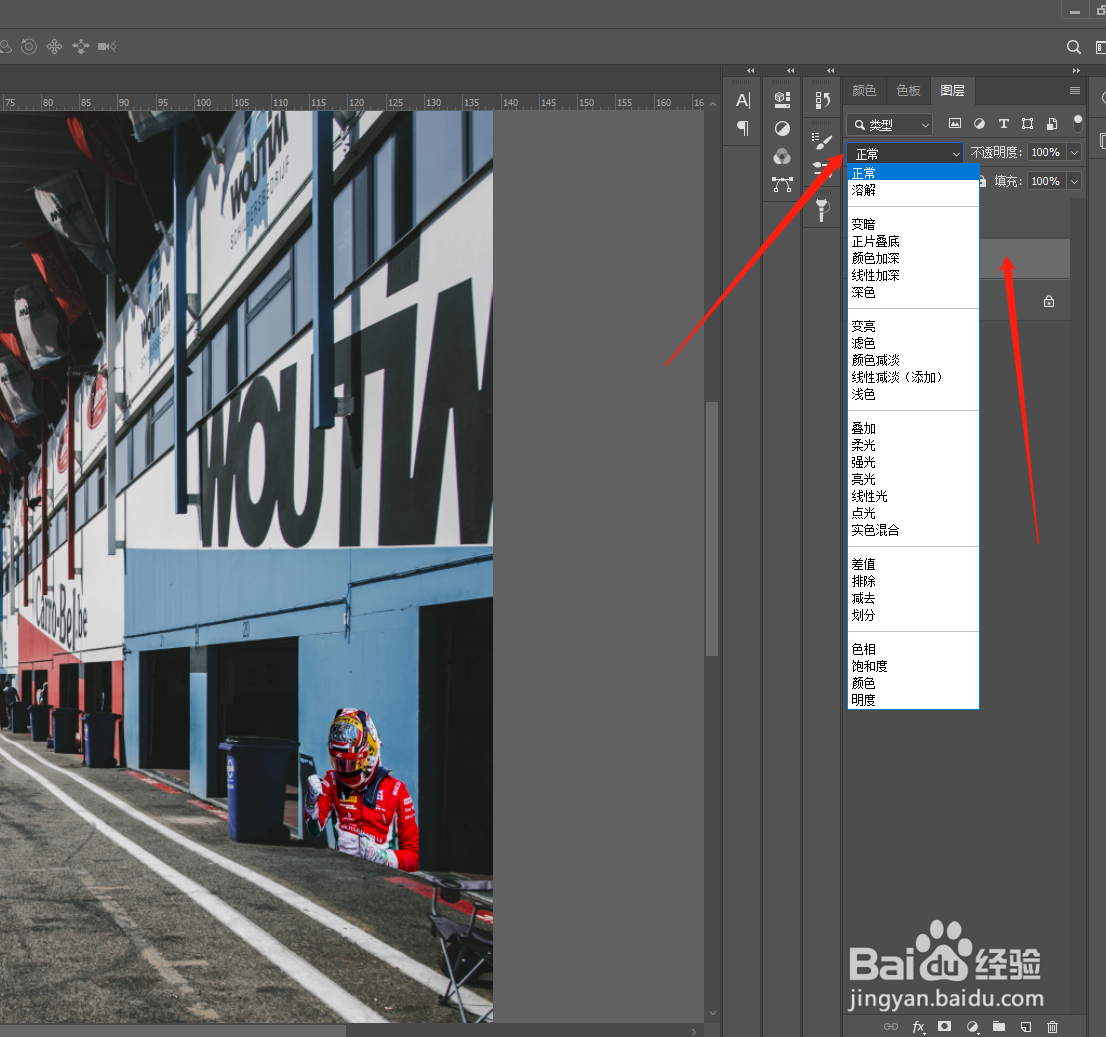Open the 填充 fill slider arrow
The image size is (1106, 1037).
tap(1074, 181)
